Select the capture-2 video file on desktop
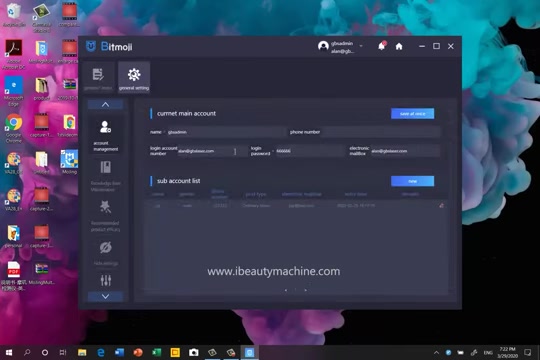 click(41, 199)
